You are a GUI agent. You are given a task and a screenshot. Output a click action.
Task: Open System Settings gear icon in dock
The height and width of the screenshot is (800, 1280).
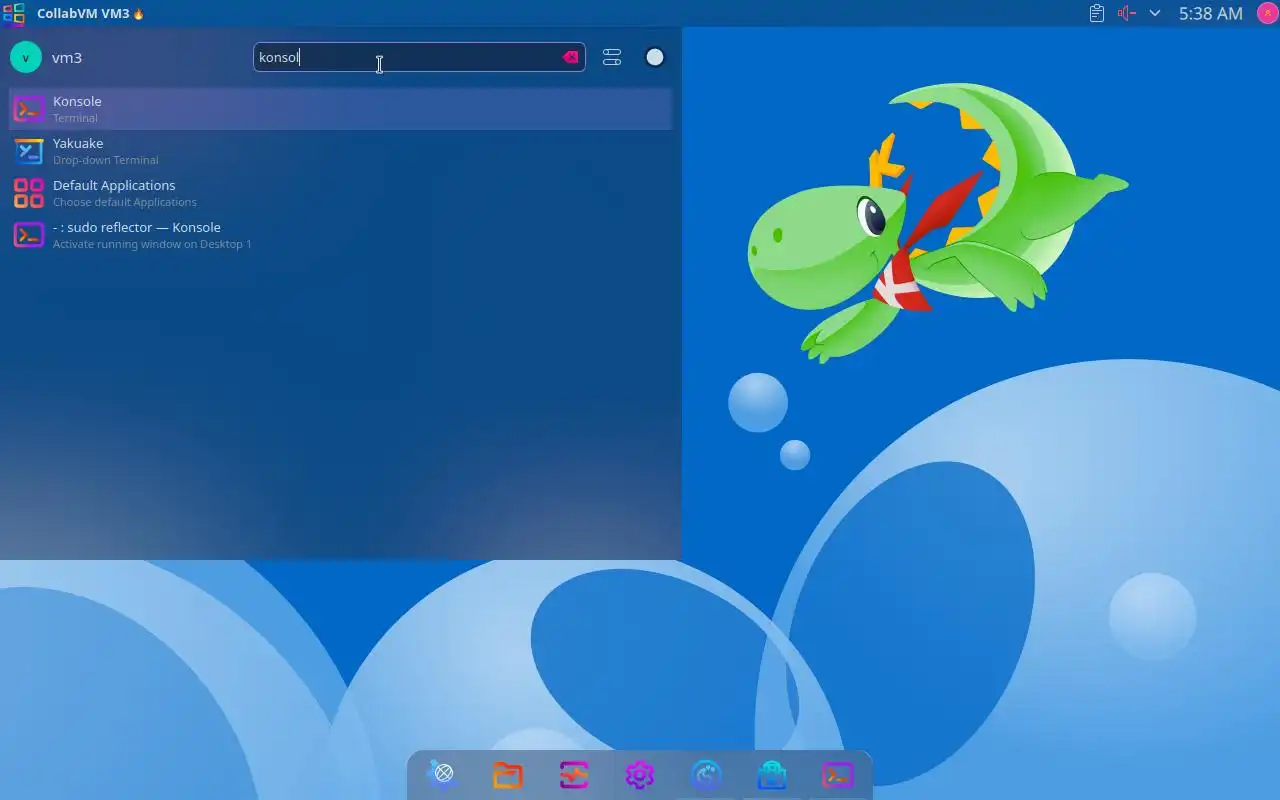(640, 774)
